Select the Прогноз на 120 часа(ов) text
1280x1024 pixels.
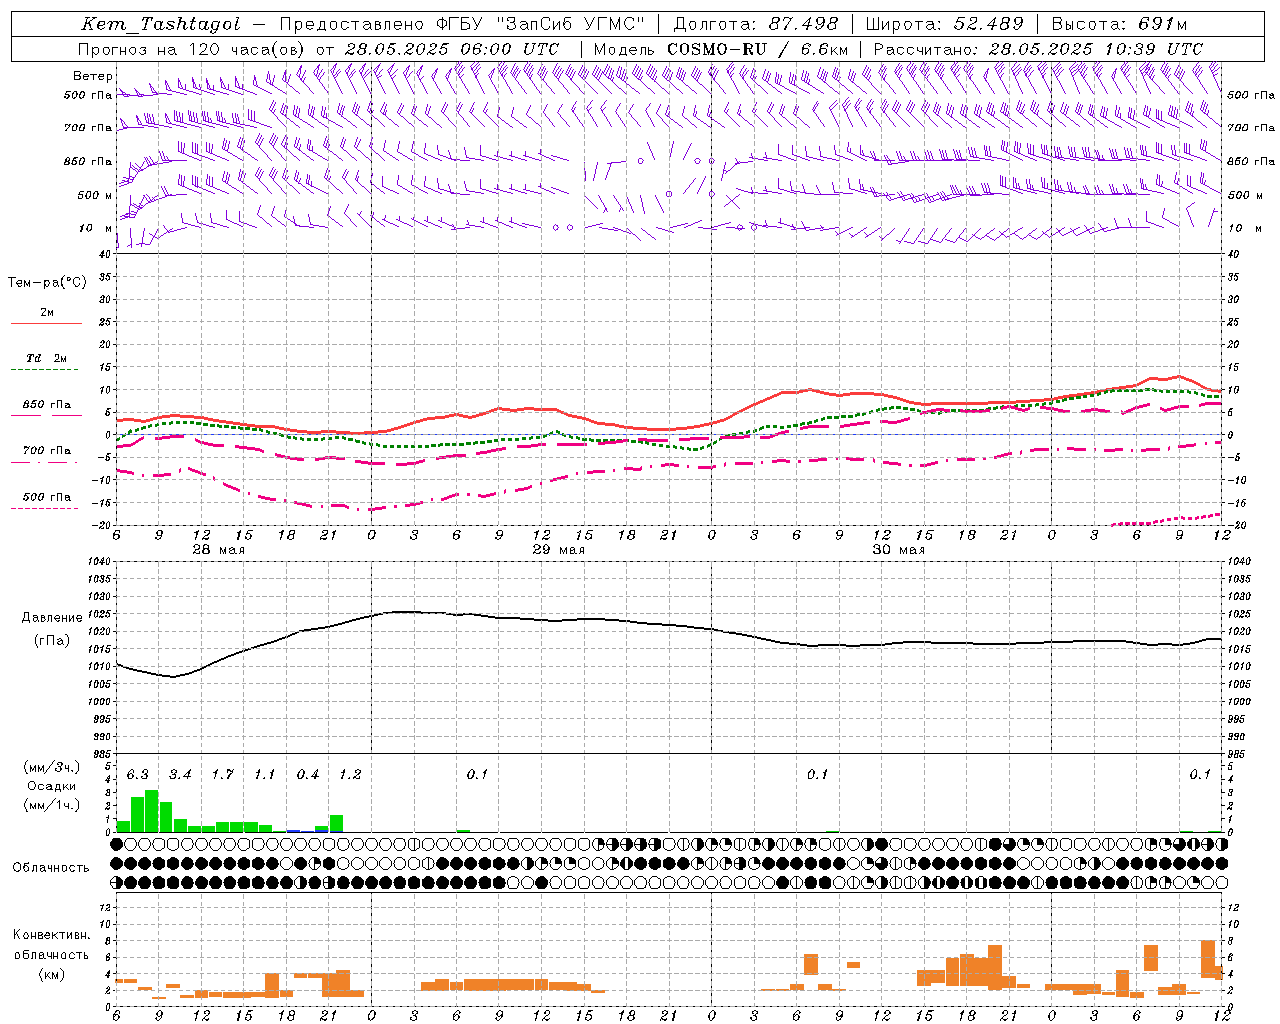[x=193, y=48]
